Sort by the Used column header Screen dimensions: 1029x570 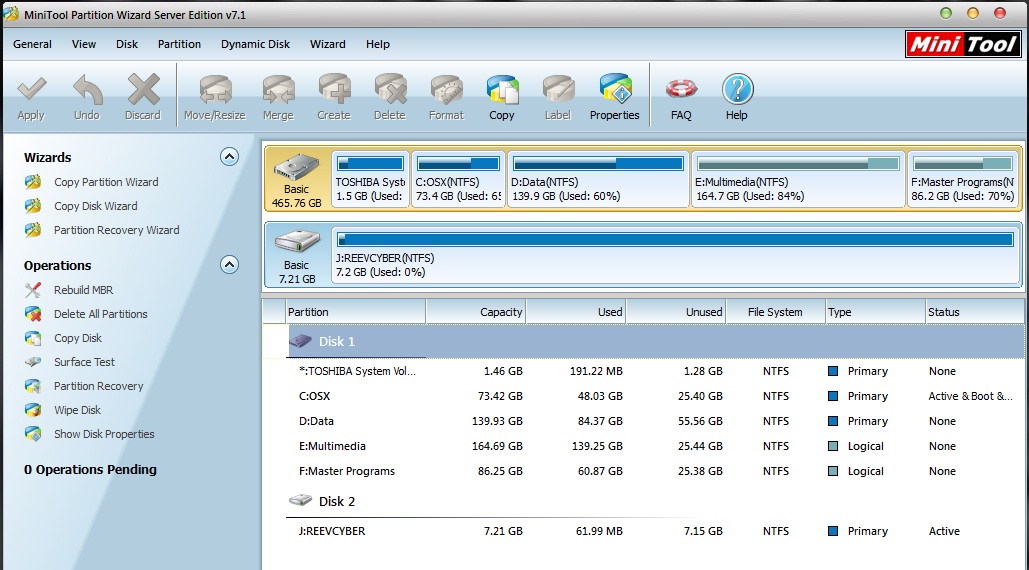576,312
